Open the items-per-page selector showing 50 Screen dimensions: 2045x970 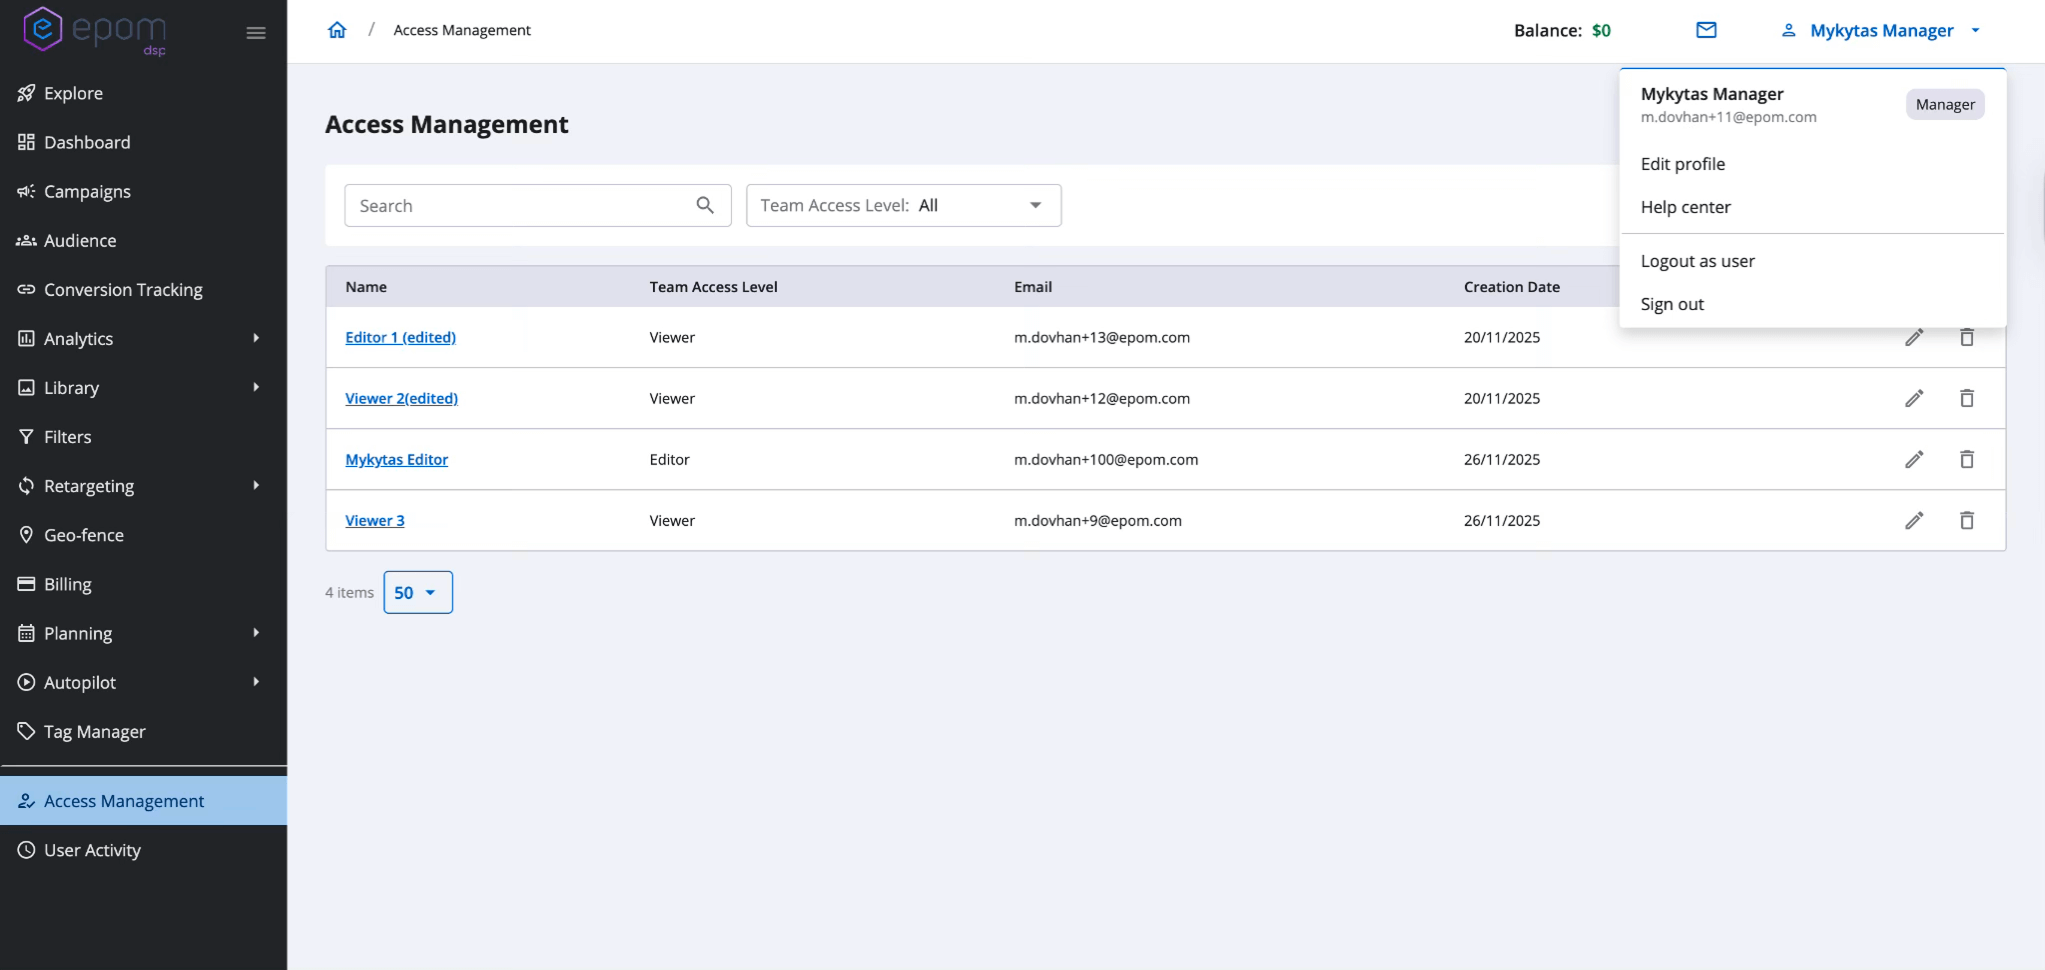coord(417,592)
